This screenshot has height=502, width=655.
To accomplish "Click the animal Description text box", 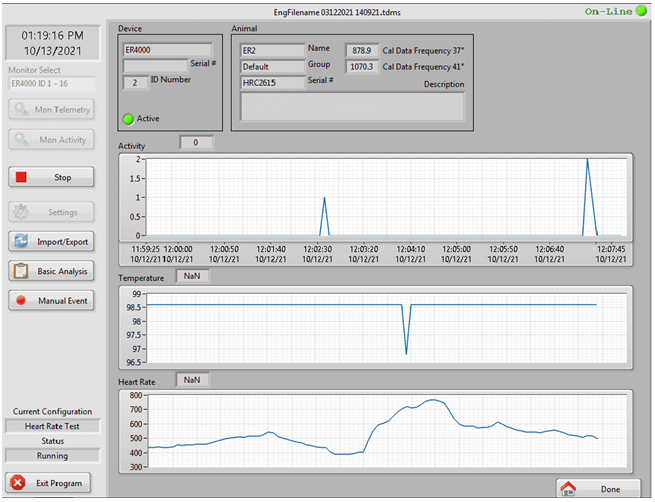I will pyautogui.click(x=352, y=107).
